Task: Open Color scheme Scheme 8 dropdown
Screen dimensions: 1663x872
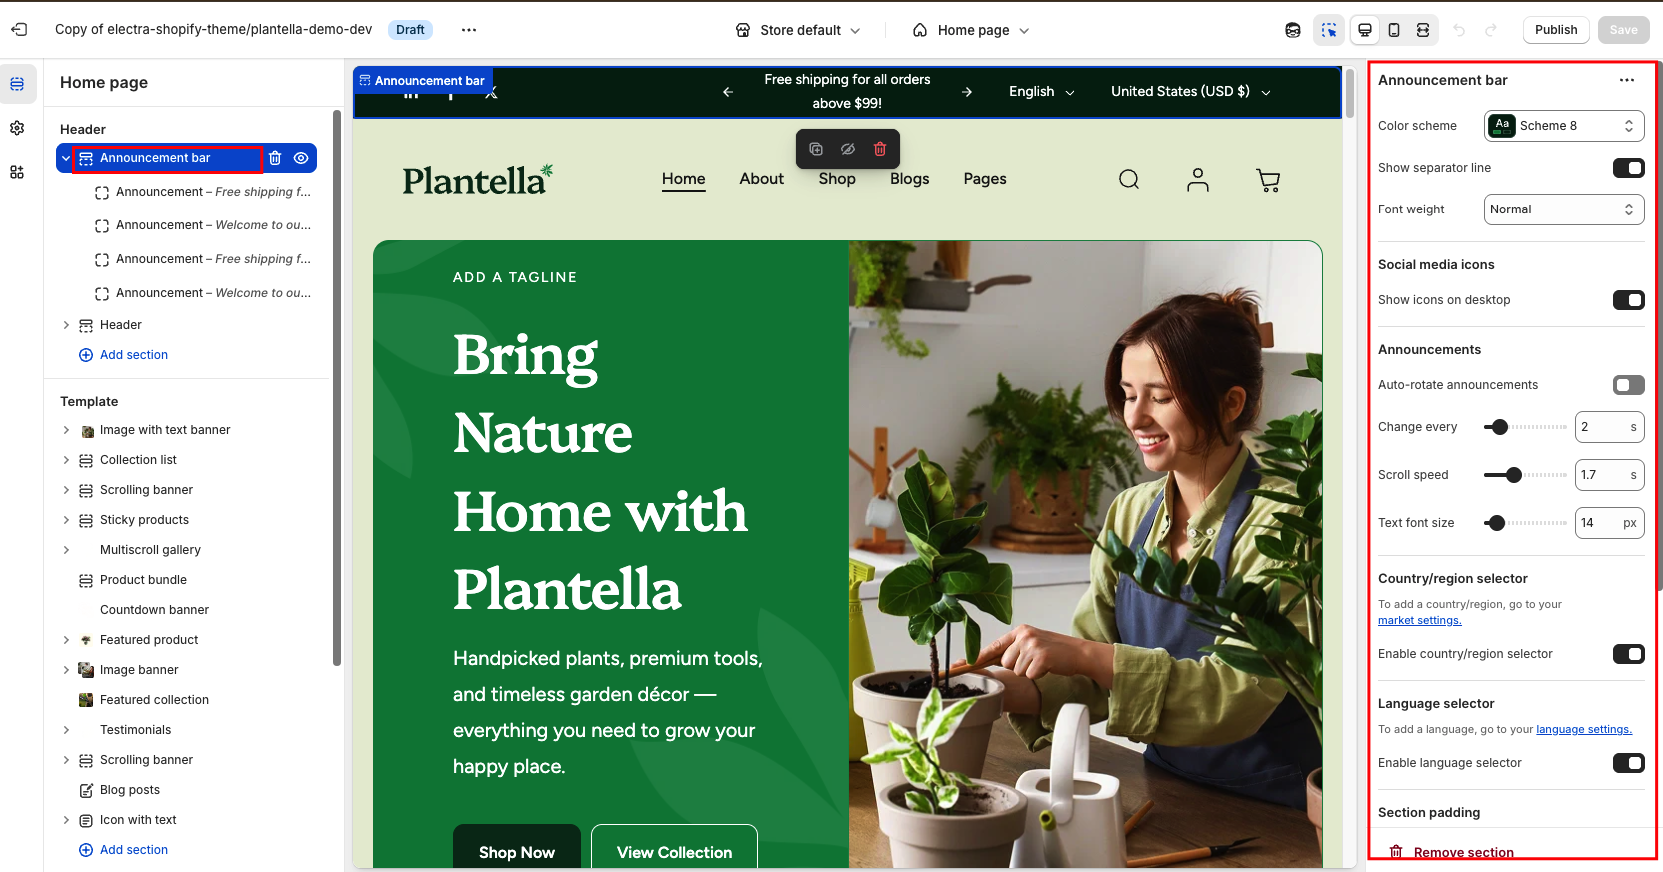Action: 1564,126
